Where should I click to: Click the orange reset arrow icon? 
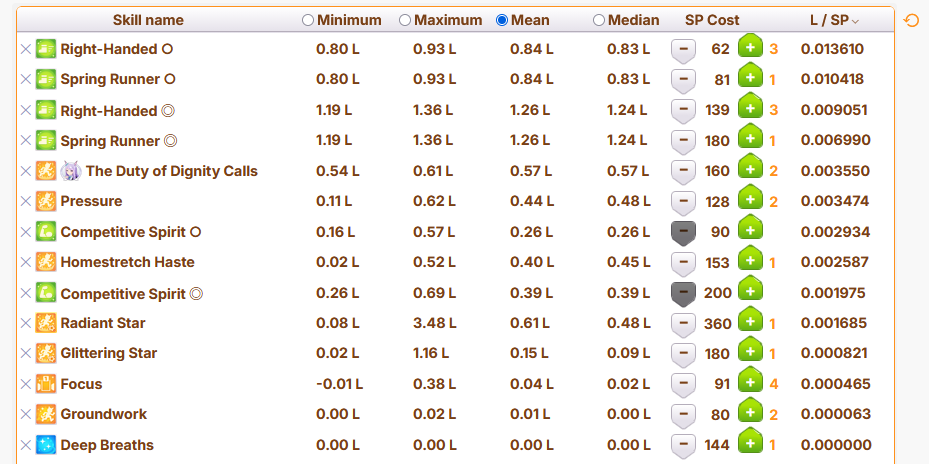[x=911, y=21]
